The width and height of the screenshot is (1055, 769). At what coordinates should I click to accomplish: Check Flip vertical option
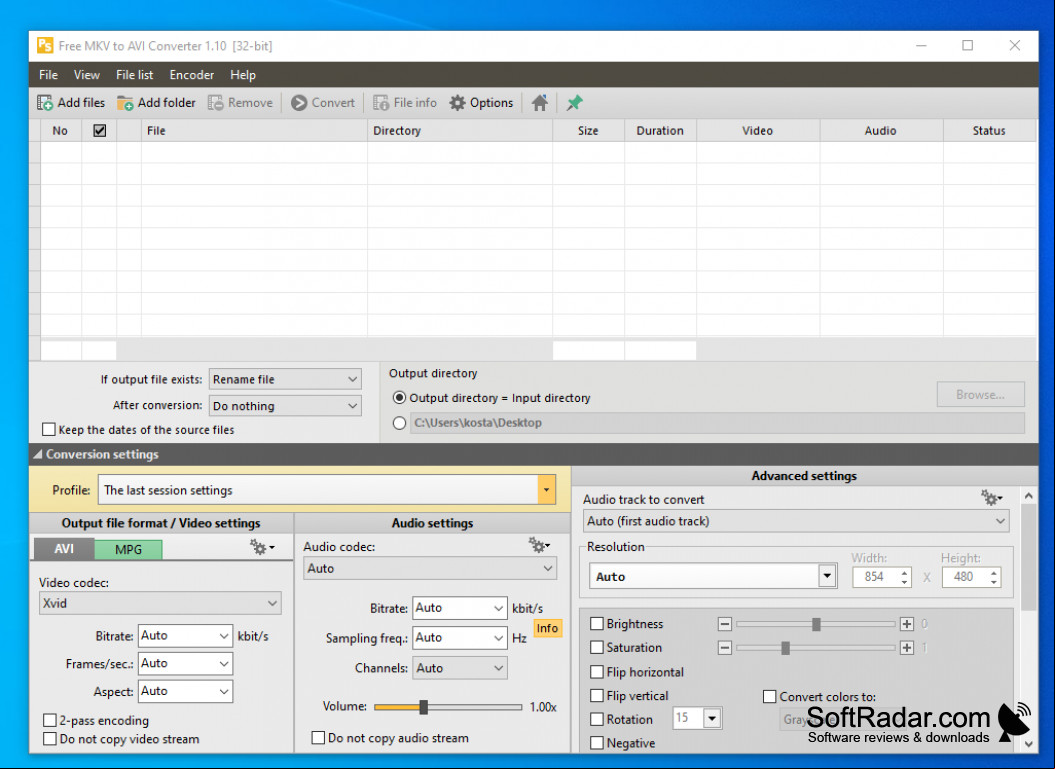click(x=597, y=695)
